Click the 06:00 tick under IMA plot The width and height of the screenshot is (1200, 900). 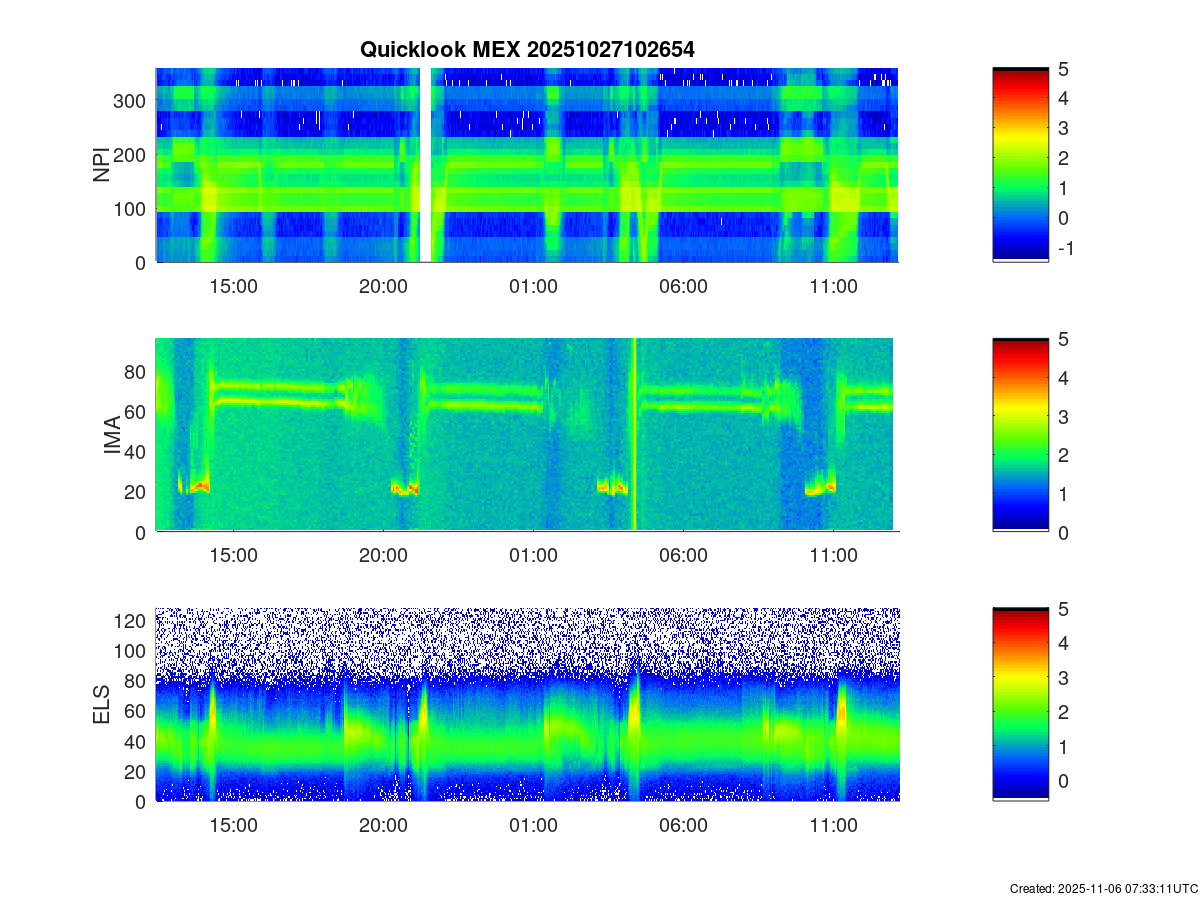[683, 556]
